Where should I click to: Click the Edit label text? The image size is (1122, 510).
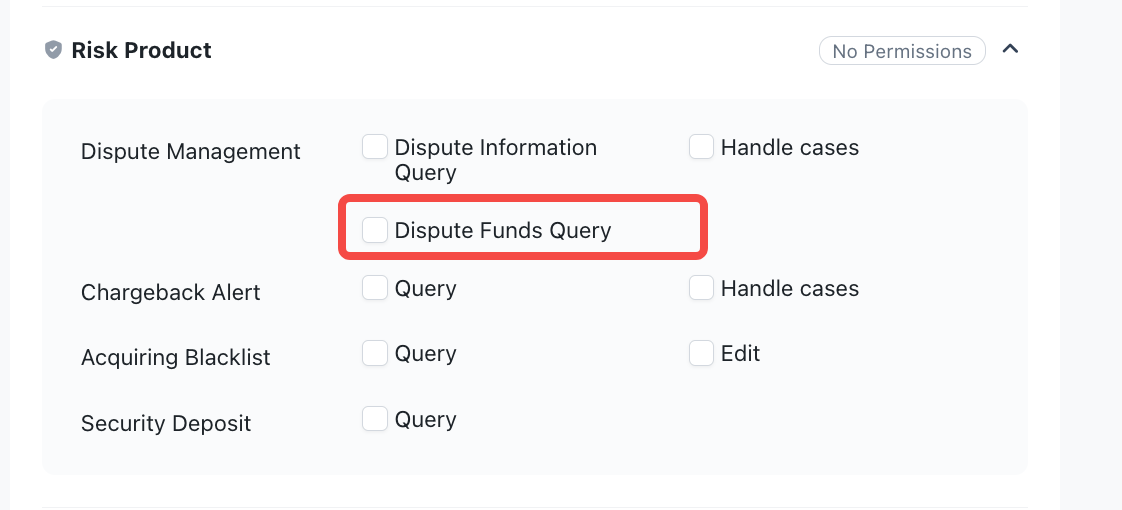(741, 353)
